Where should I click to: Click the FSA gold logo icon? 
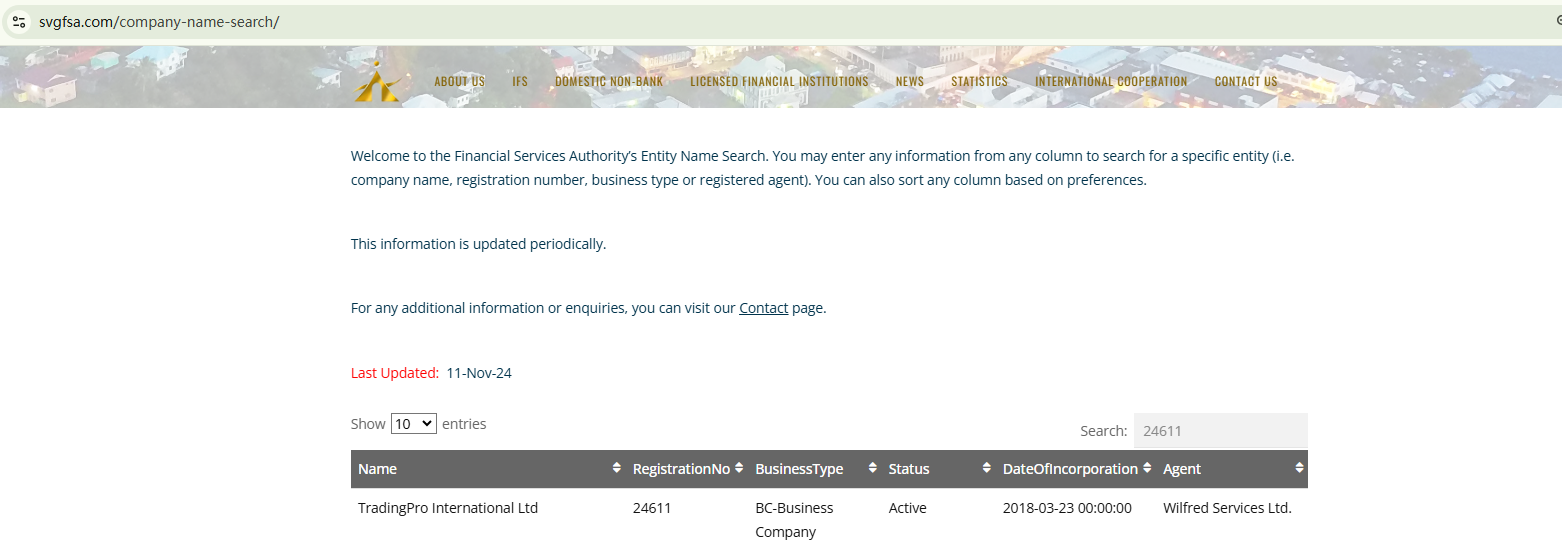376,81
